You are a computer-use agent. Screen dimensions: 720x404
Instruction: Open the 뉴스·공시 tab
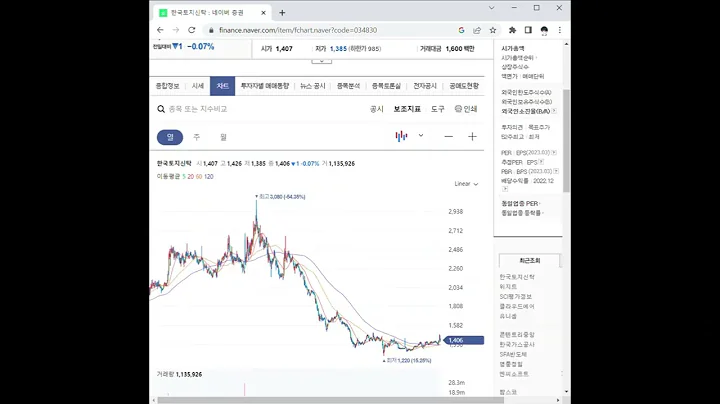[313, 86]
